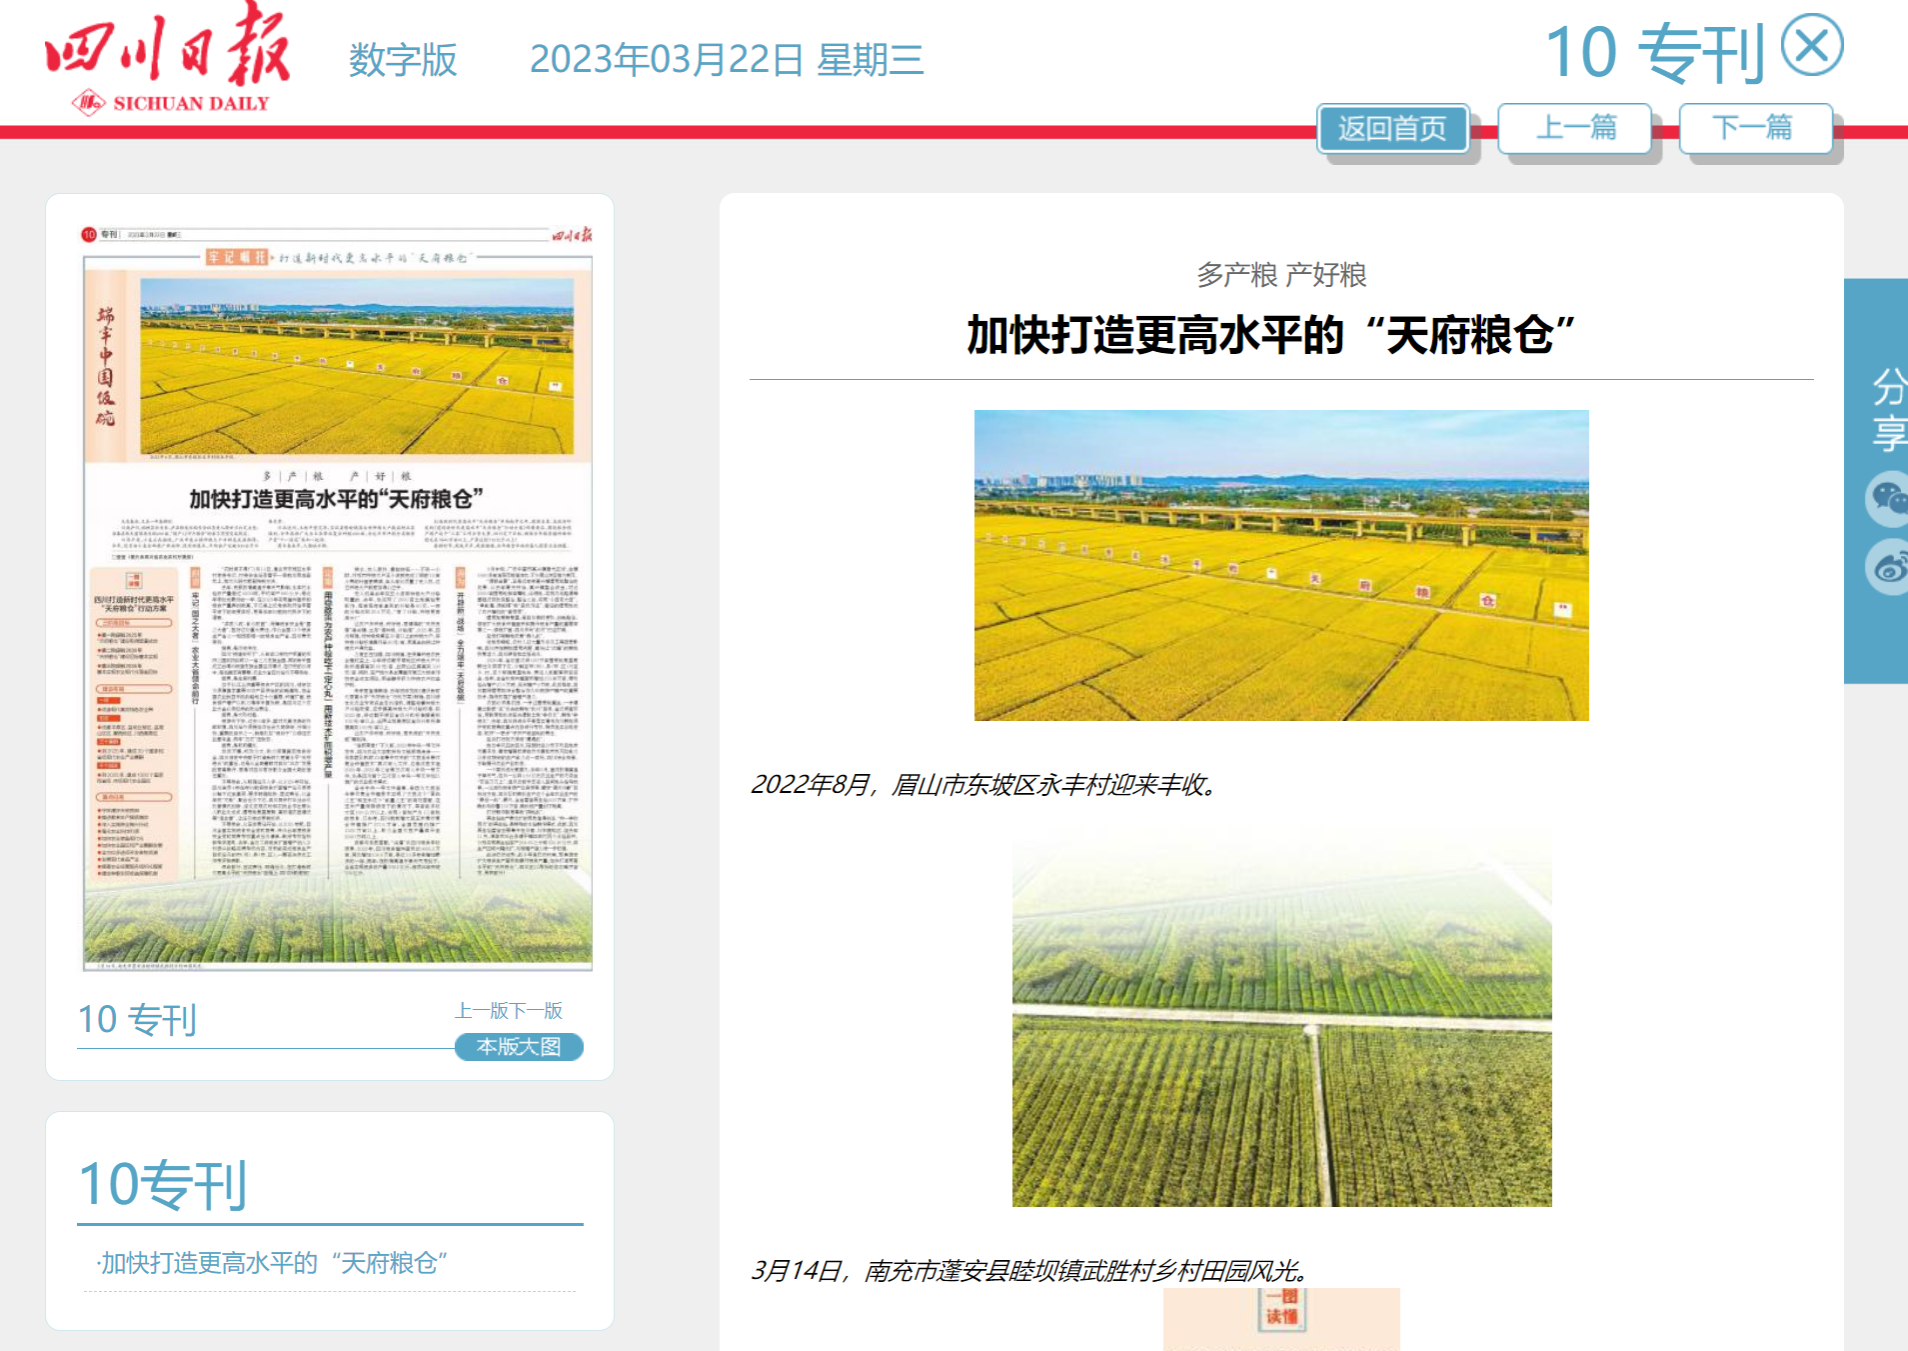The image size is (1908, 1351).
Task: Click the 分享 share sidebar label
Action: [1888, 410]
